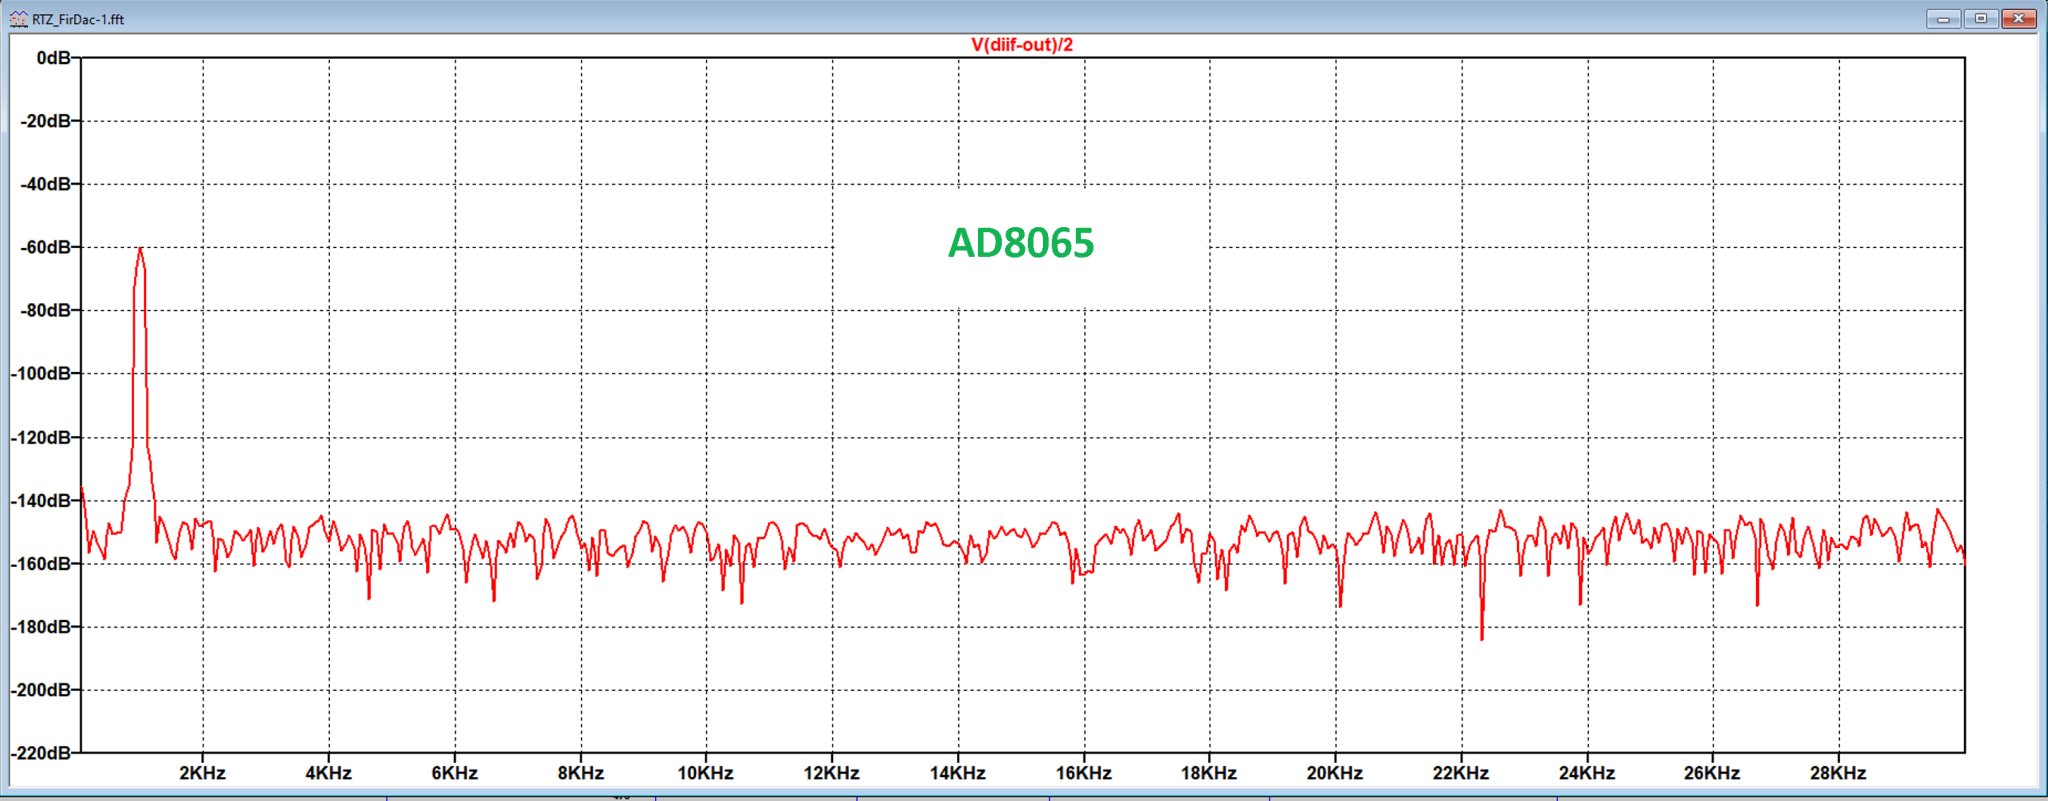The image size is (2048, 801).
Task: Click the 12KHz frequency axis label
Action: (x=832, y=773)
